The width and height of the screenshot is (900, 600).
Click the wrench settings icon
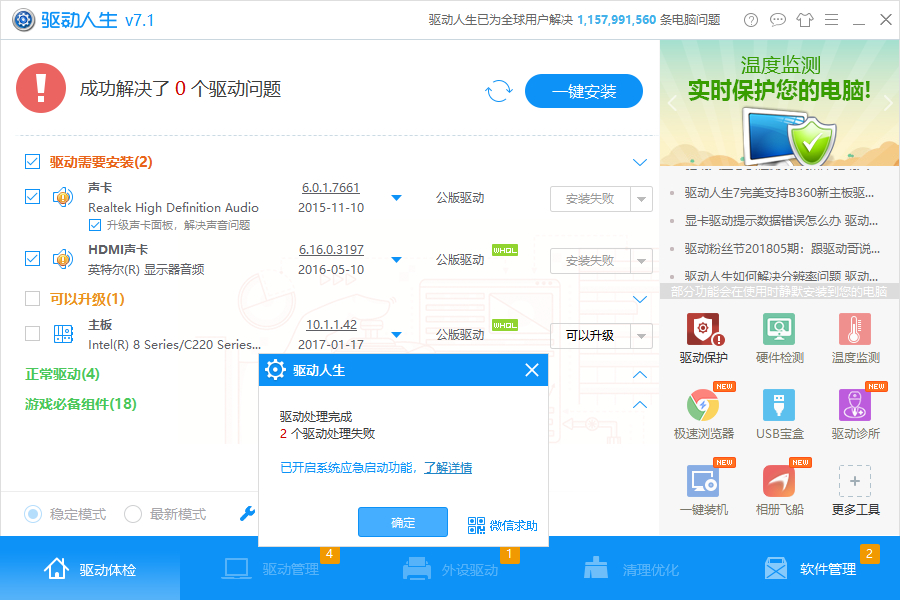(247, 513)
